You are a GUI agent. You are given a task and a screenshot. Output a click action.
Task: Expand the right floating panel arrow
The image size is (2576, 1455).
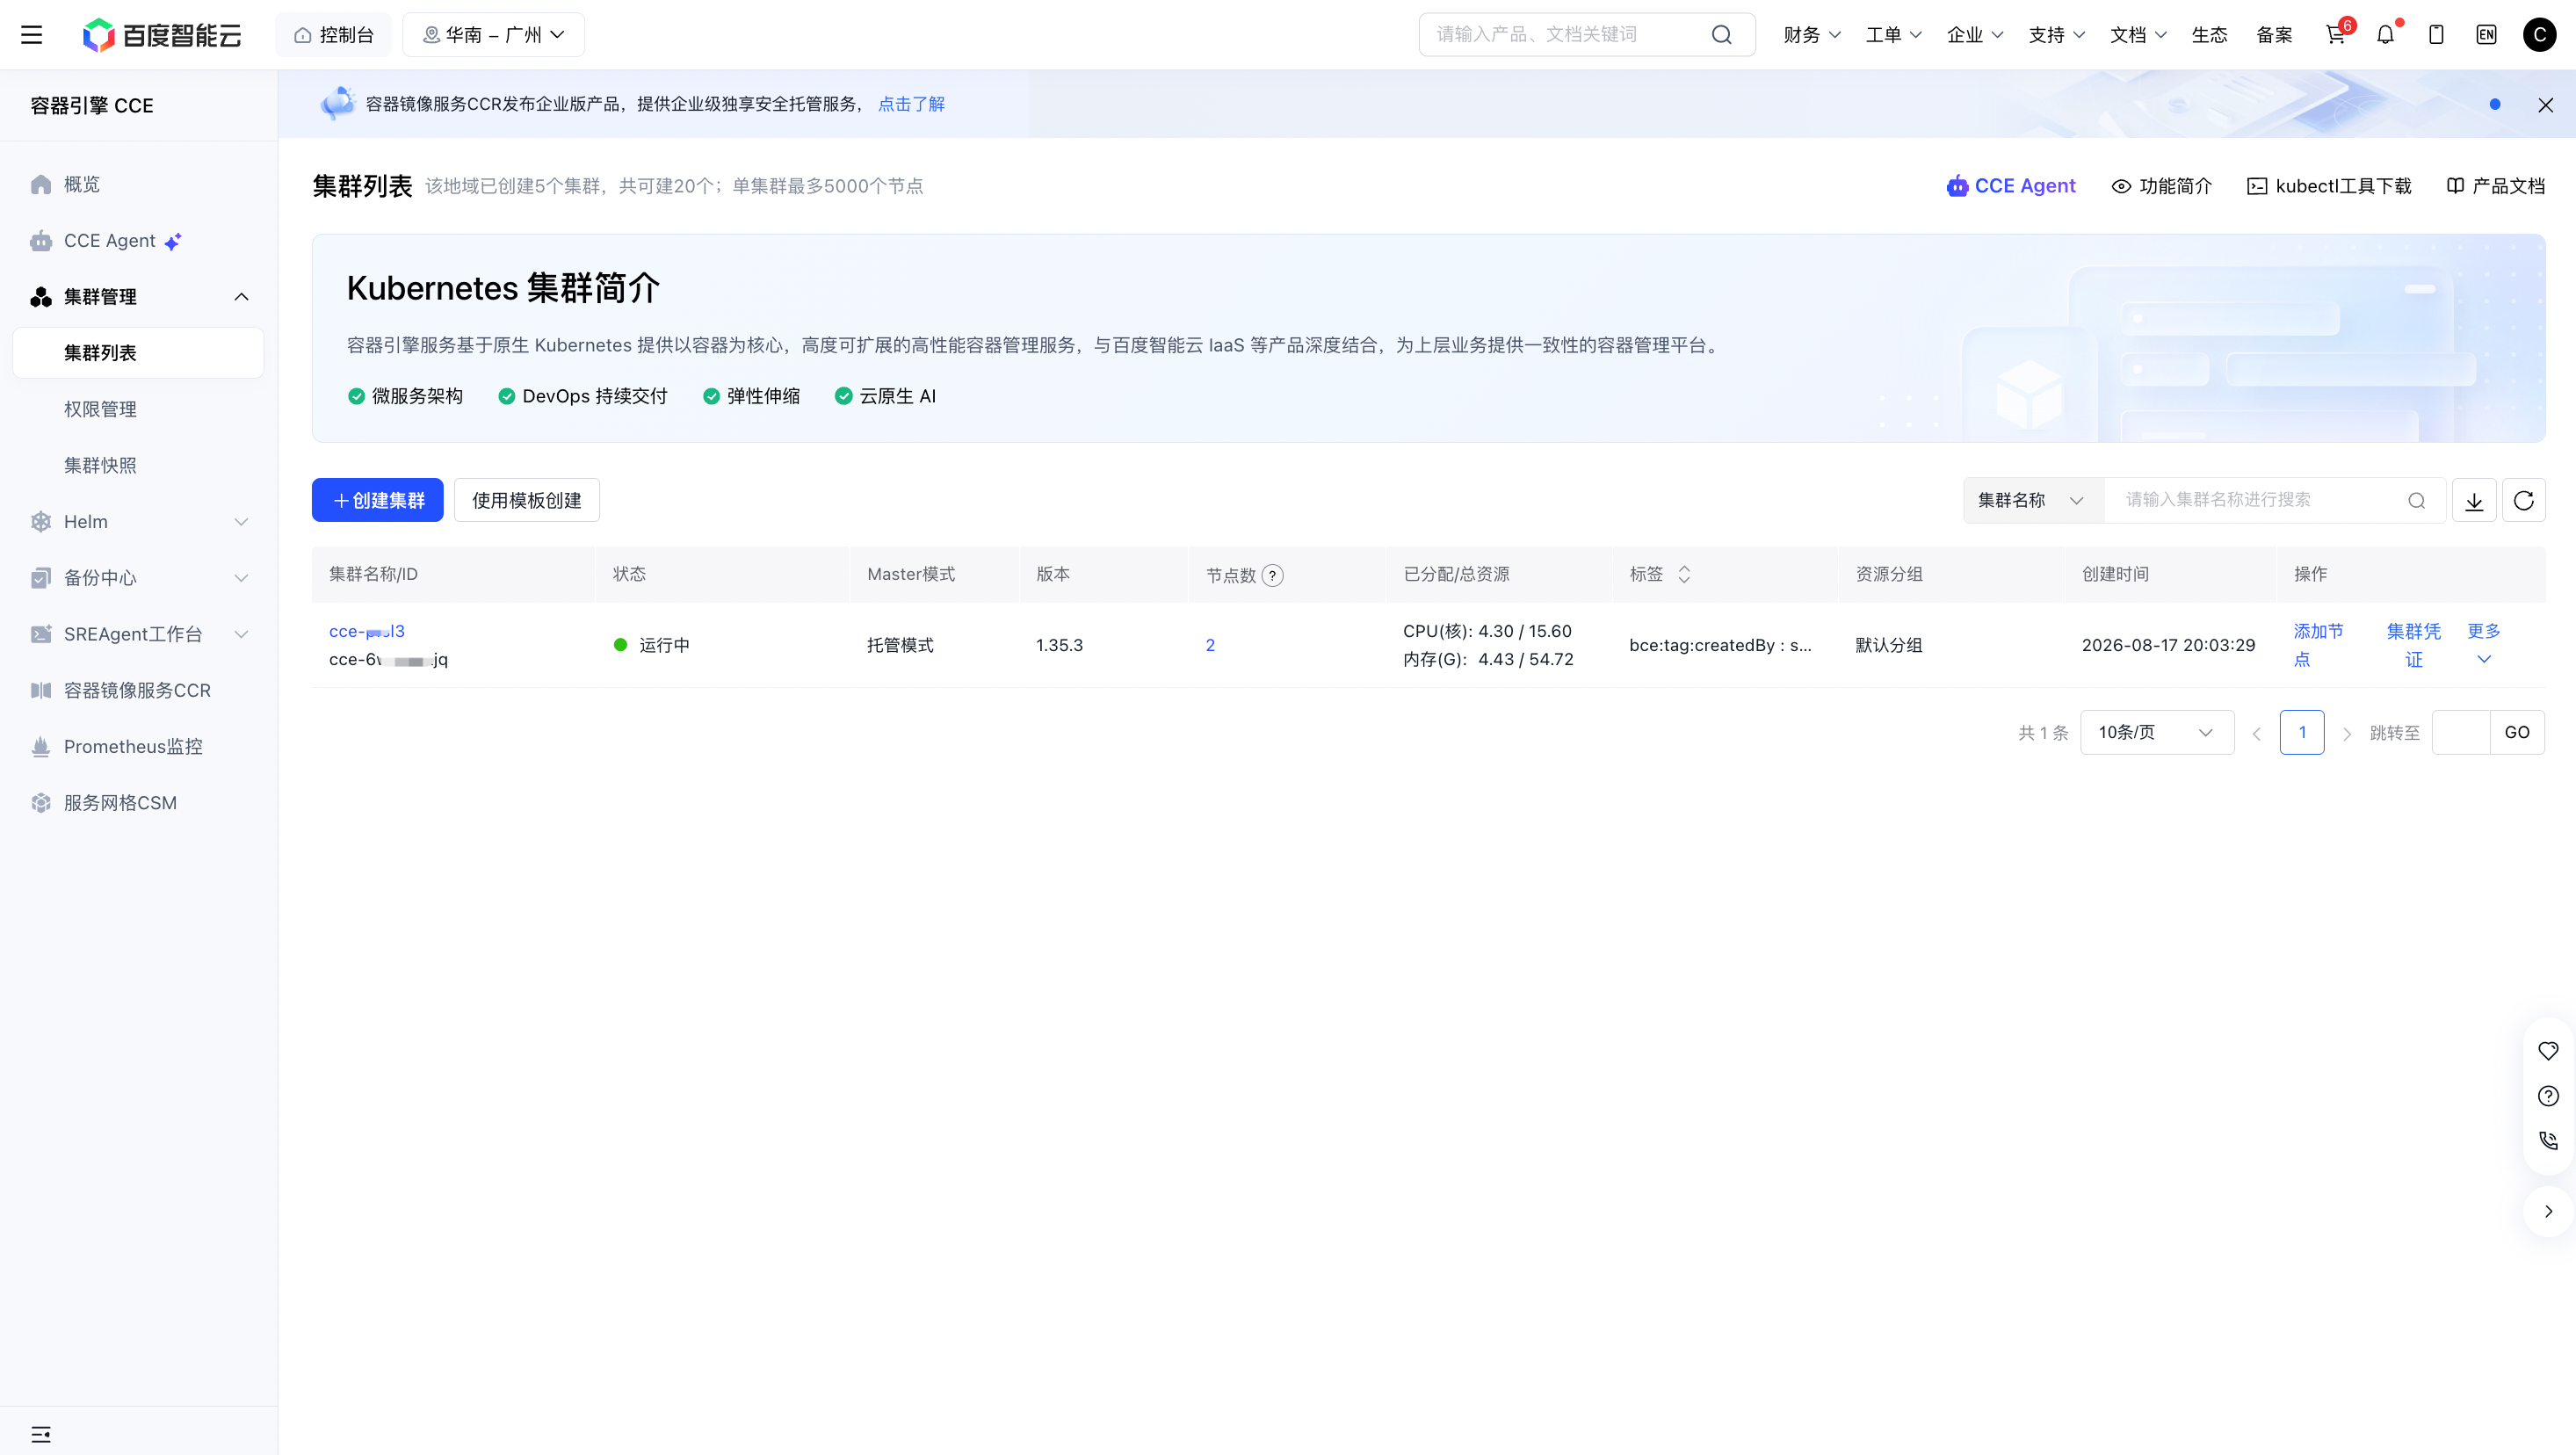coord(2549,1211)
